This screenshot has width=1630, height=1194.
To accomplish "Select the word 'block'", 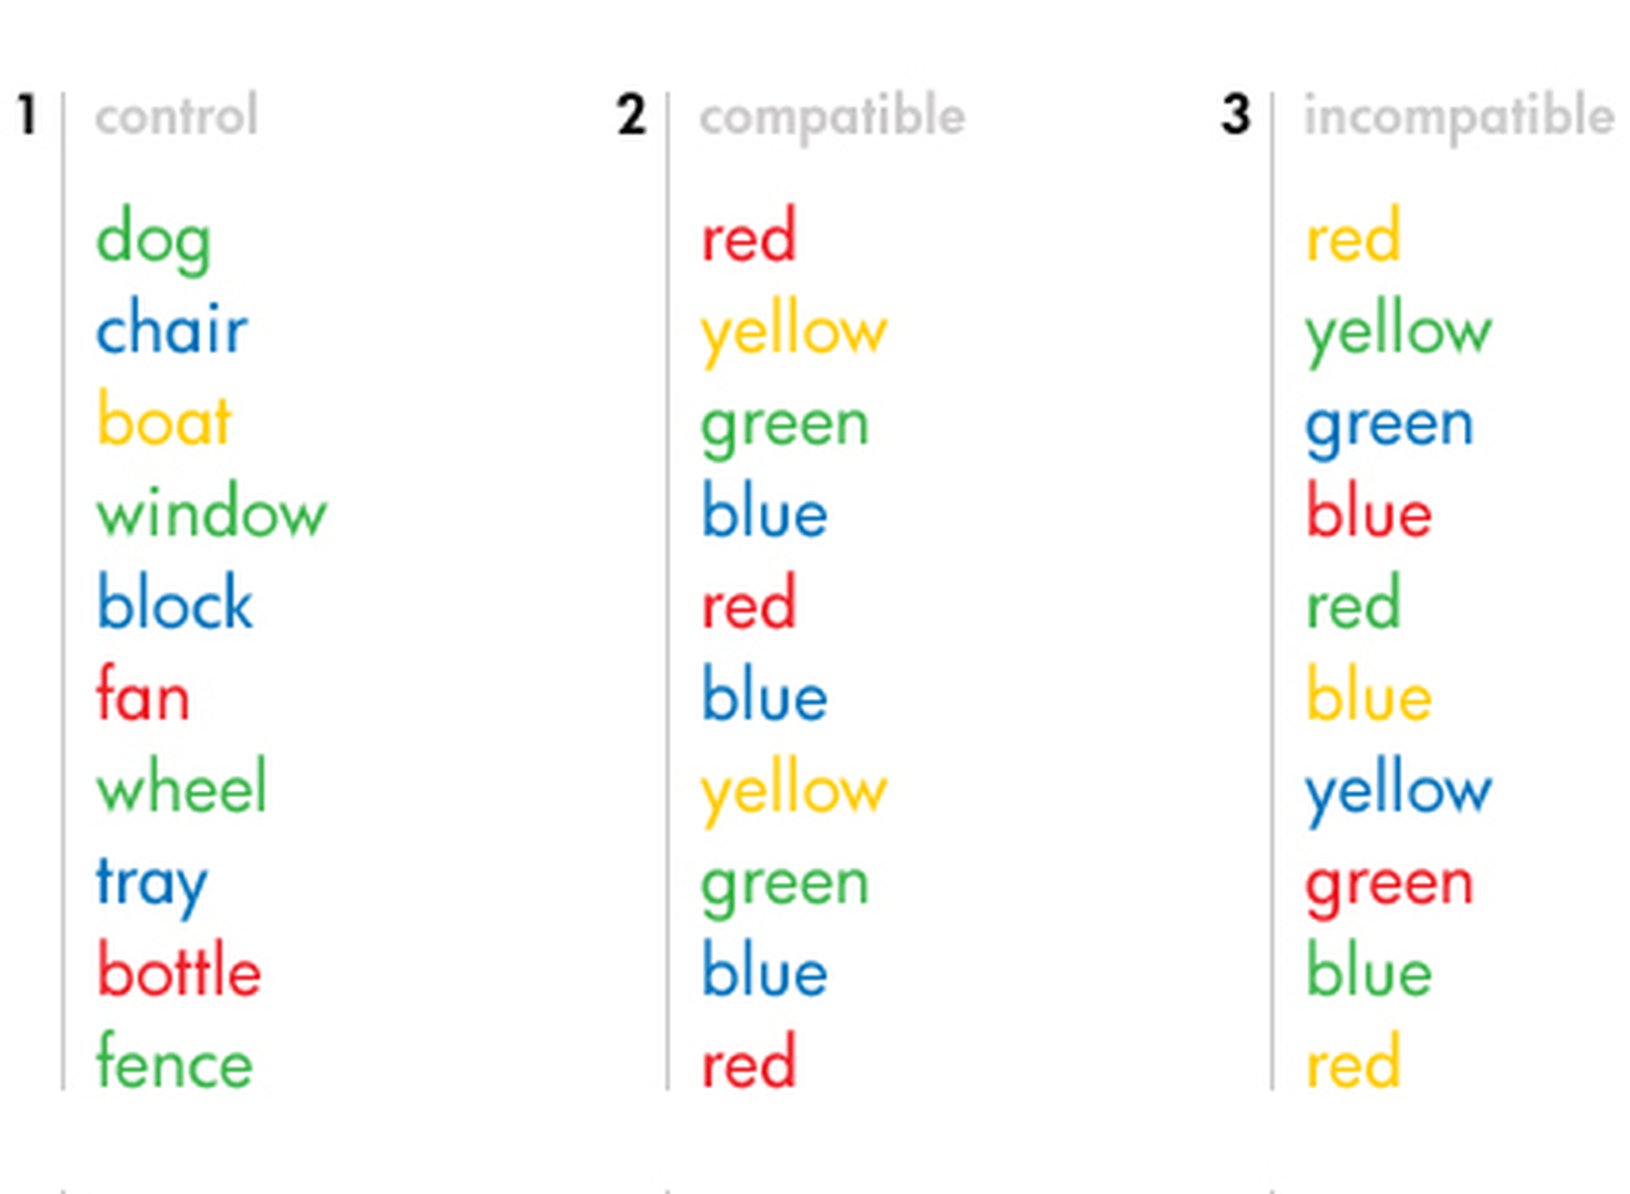I will 175,604.
